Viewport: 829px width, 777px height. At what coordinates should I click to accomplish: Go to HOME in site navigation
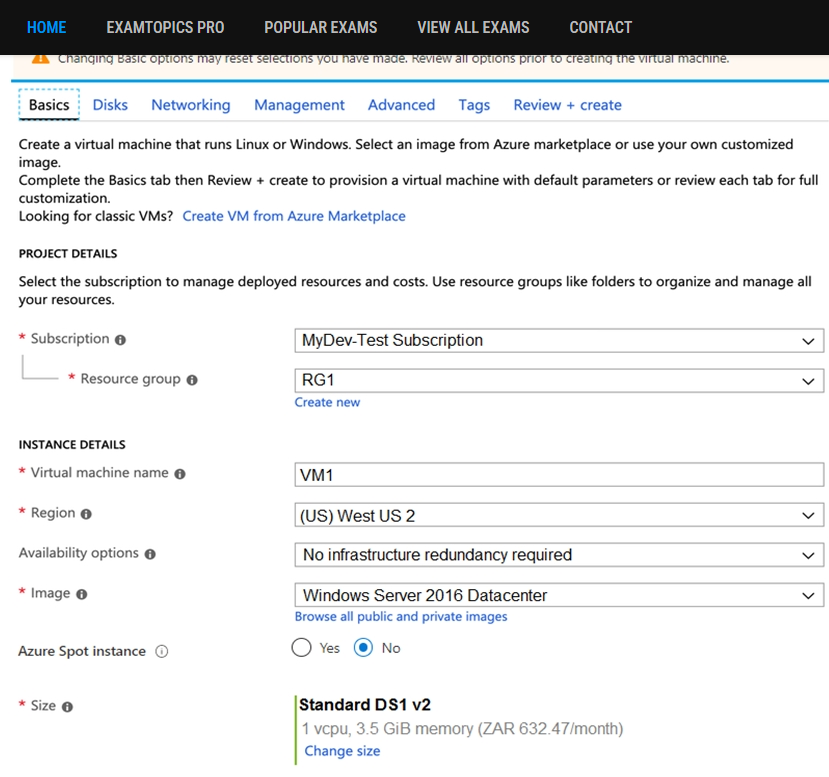tap(47, 27)
